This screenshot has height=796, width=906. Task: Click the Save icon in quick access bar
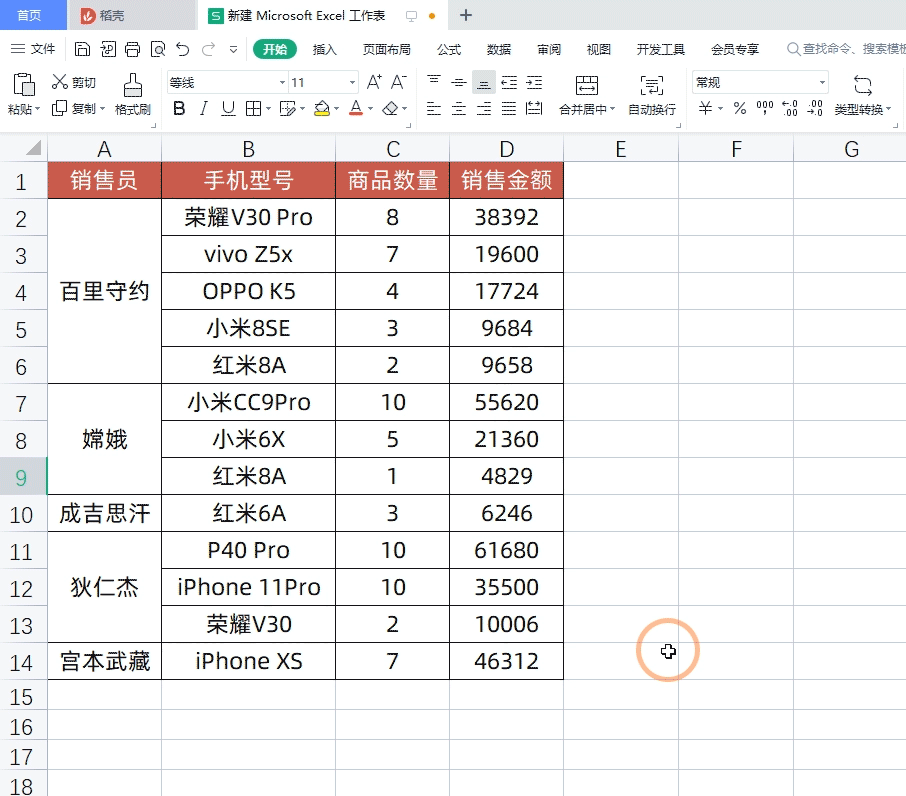[x=82, y=48]
